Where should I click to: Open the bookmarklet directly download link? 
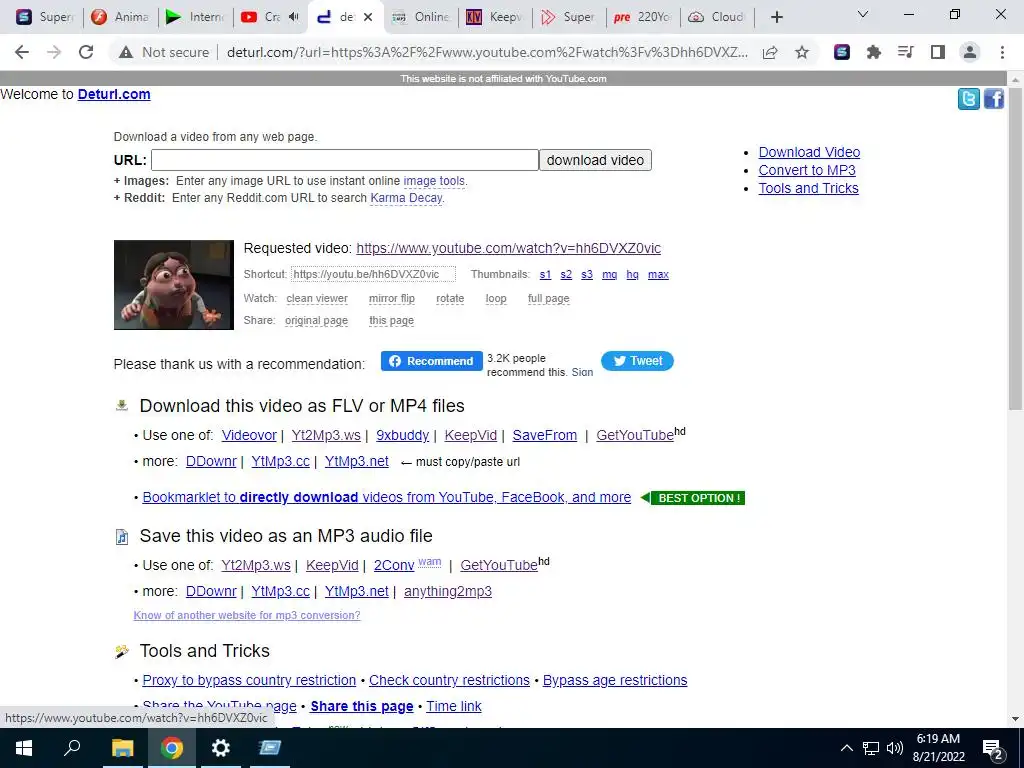coord(387,498)
